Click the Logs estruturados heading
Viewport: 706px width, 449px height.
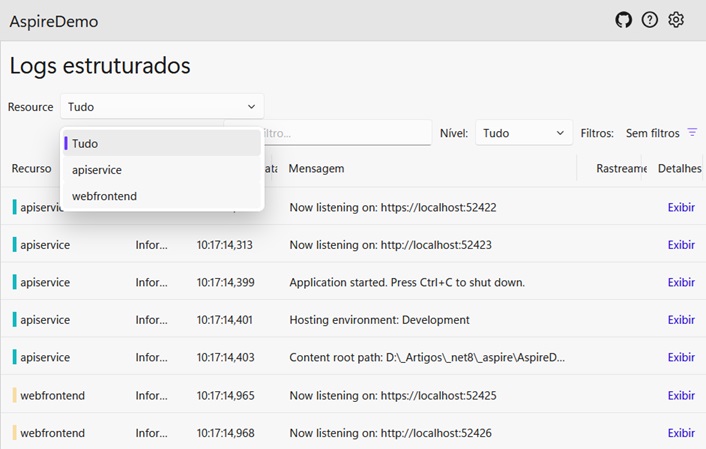click(x=100, y=65)
